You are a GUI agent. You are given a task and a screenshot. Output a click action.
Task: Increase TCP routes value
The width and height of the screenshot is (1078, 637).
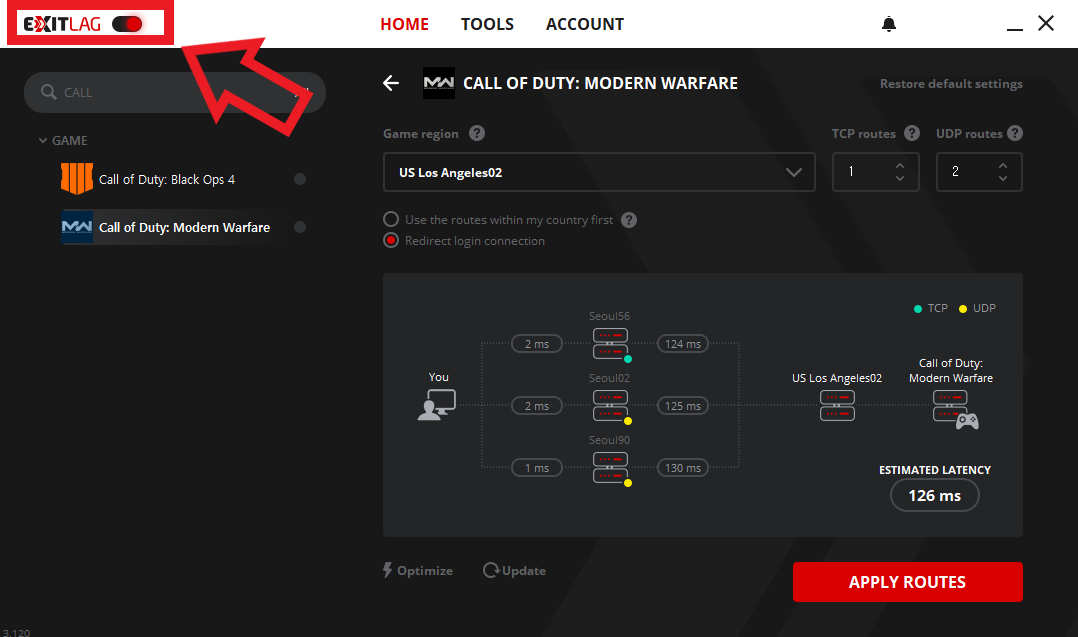pos(900,166)
